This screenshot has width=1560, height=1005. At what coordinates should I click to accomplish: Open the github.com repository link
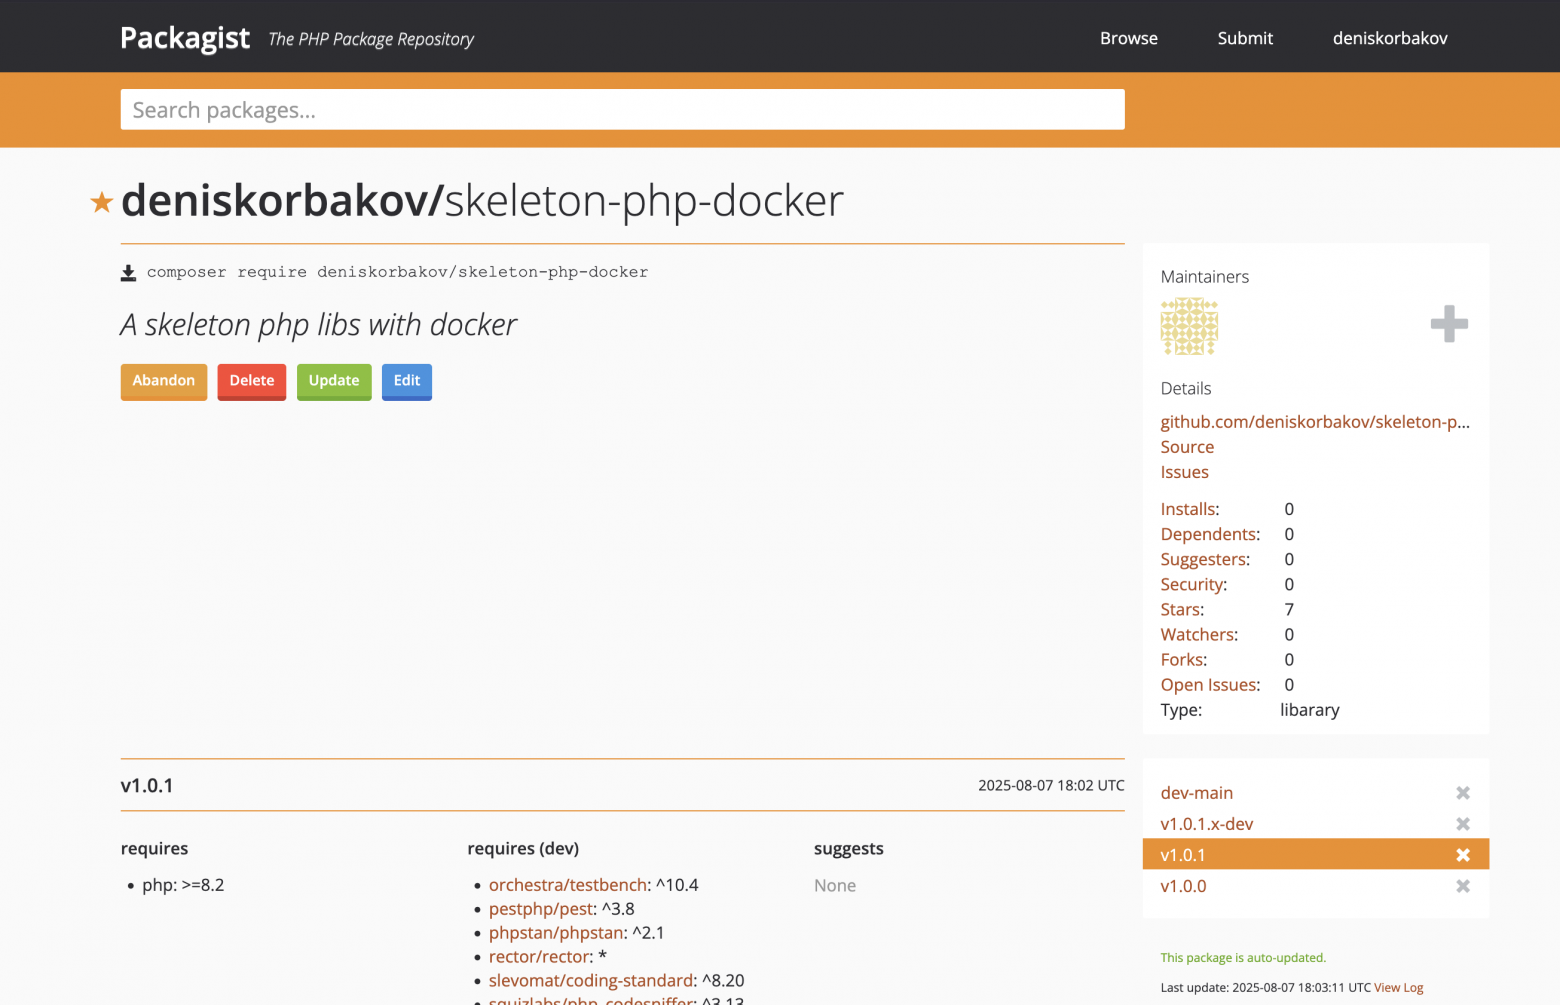click(x=1315, y=422)
